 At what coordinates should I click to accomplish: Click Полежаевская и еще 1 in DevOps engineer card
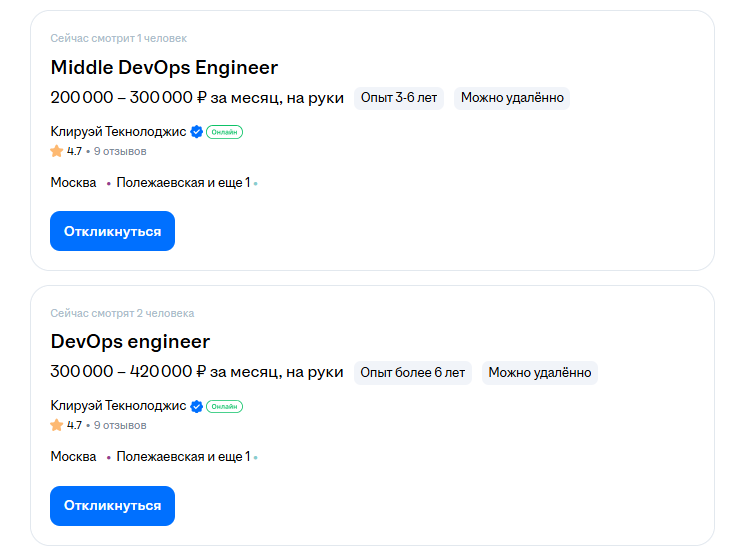(x=183, y=457)
